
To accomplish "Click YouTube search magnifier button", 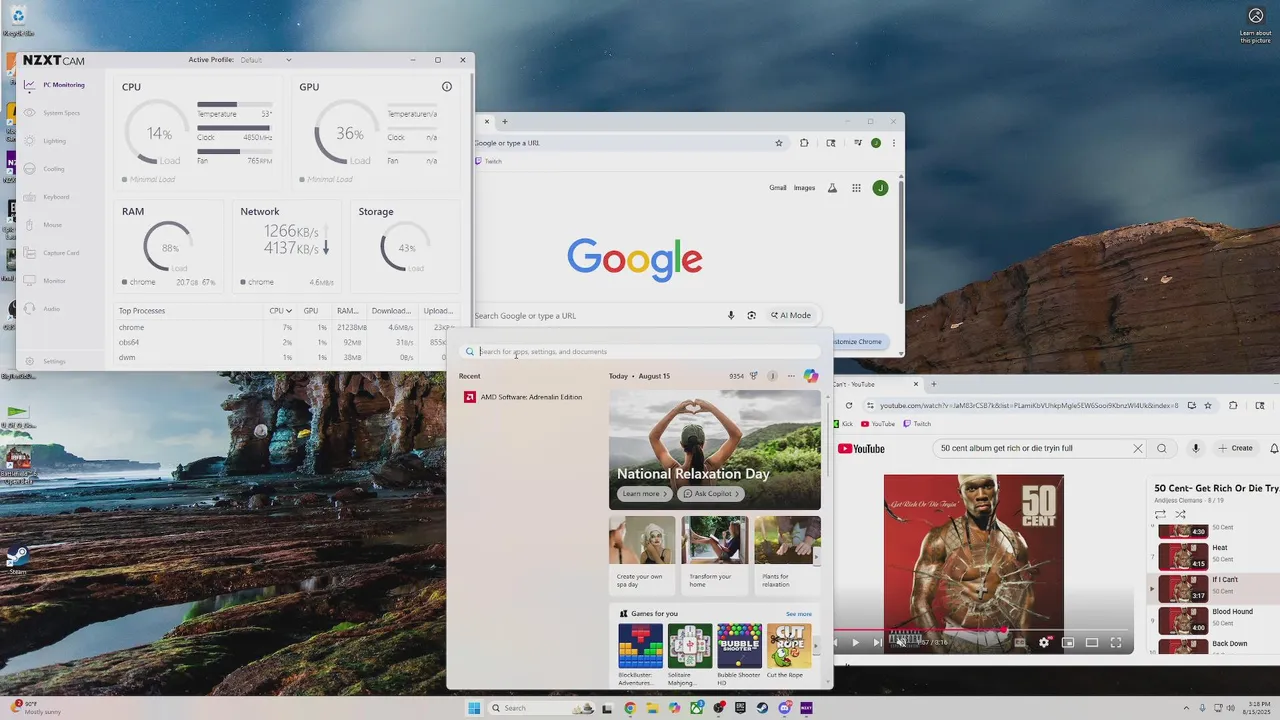I will point(1162,449).
